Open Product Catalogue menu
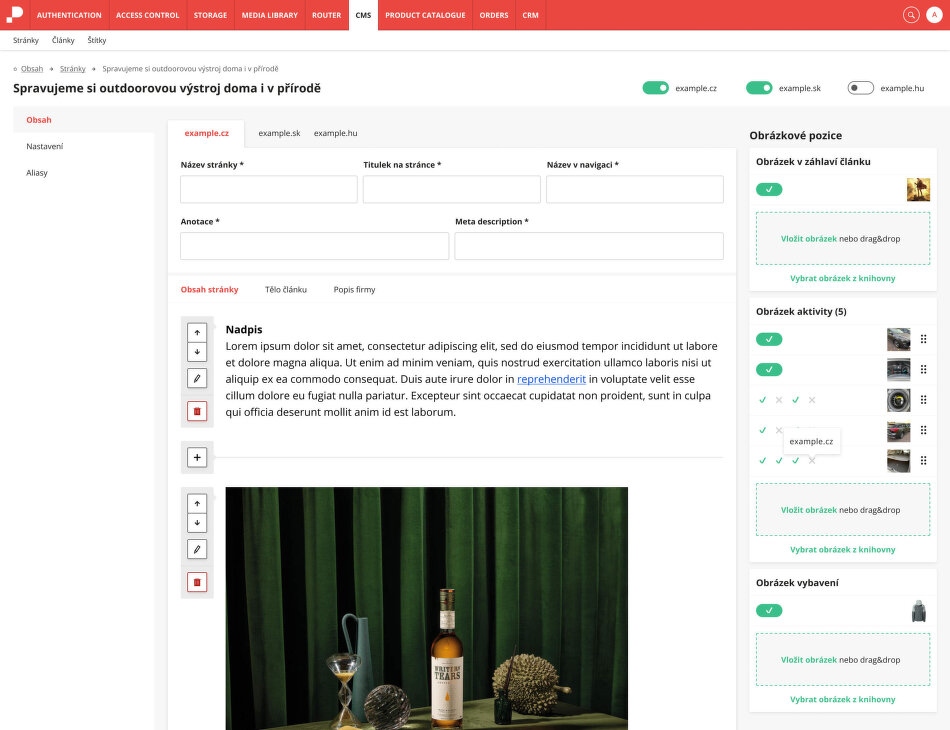 tap(425, 15)
